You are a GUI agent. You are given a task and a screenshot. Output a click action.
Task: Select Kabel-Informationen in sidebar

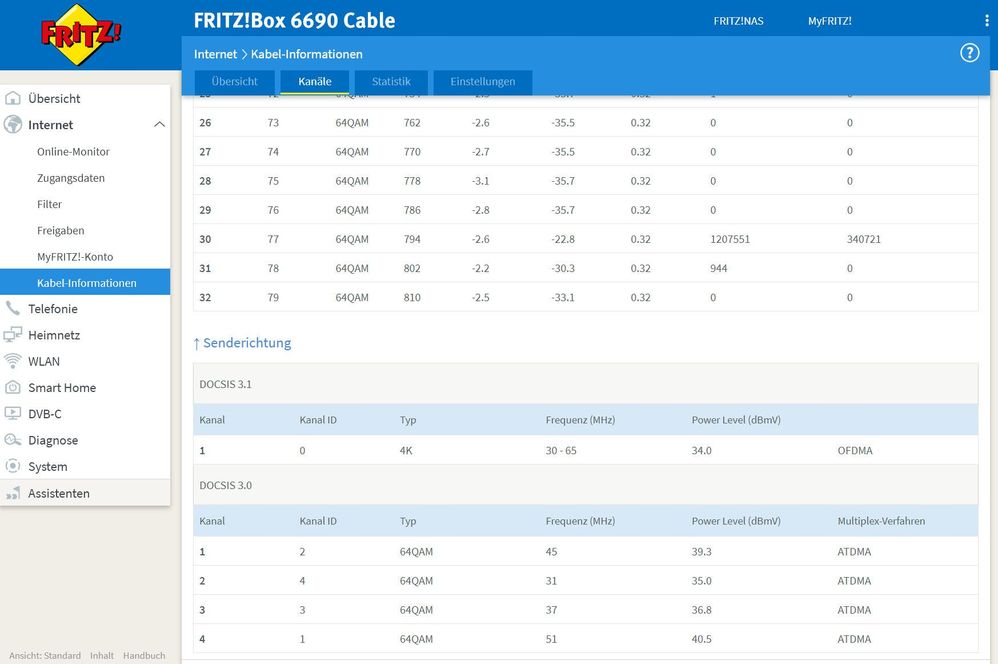pos(85,282)
